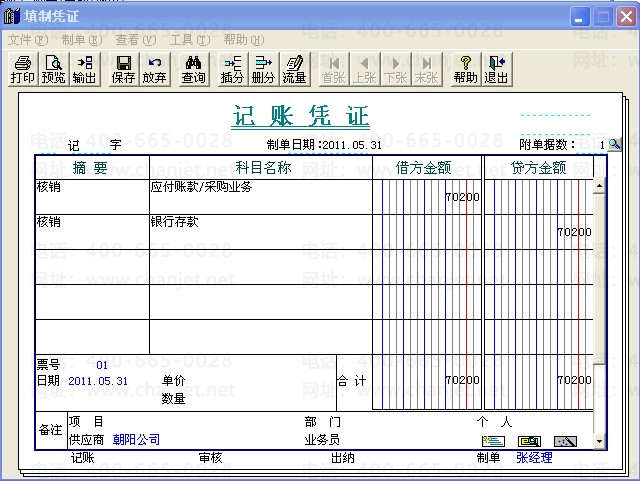Open the 流量 cash flow icon
This screenshot has width=640, height=481.
click(294, 69)
